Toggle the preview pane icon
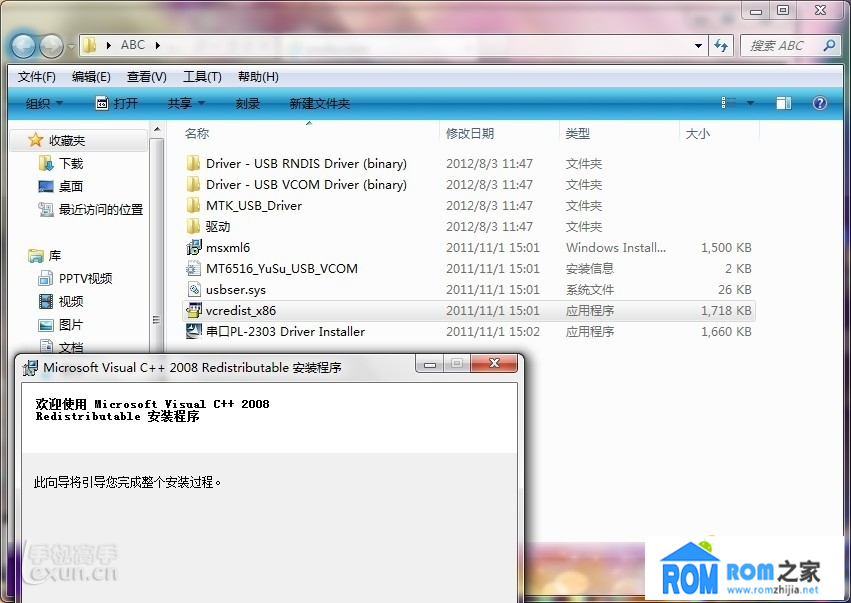The image size is (851, 603). [783, 102]
